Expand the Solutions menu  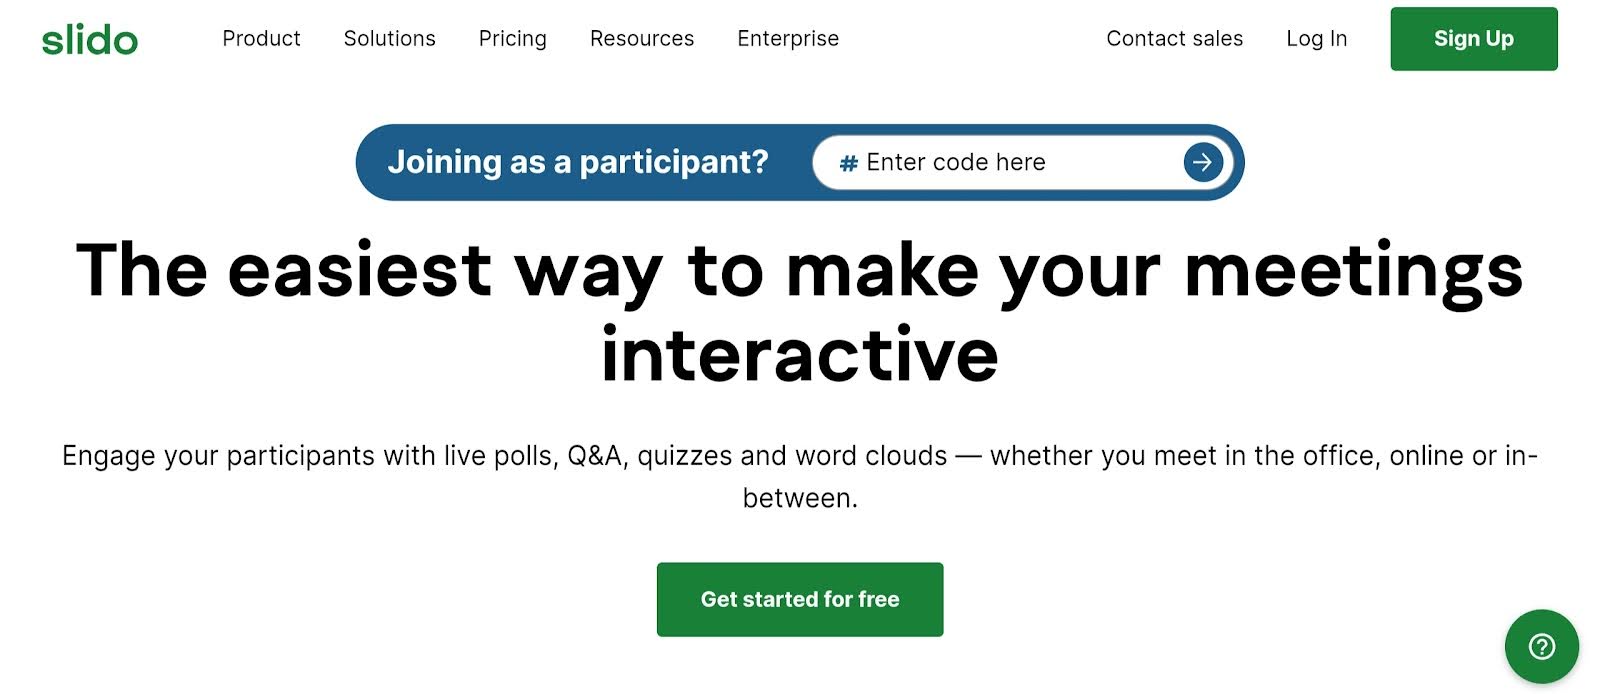[389, 39]
